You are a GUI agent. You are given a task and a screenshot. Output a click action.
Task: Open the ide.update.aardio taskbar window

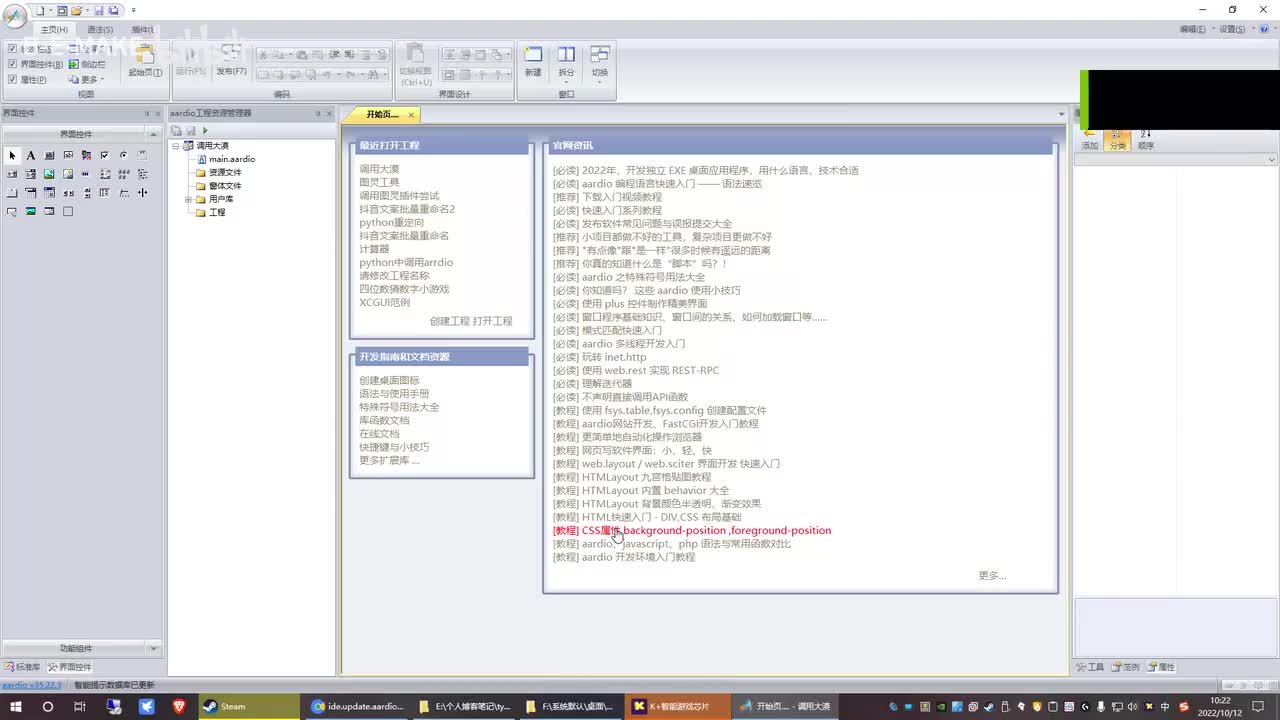tap(356, 706)
